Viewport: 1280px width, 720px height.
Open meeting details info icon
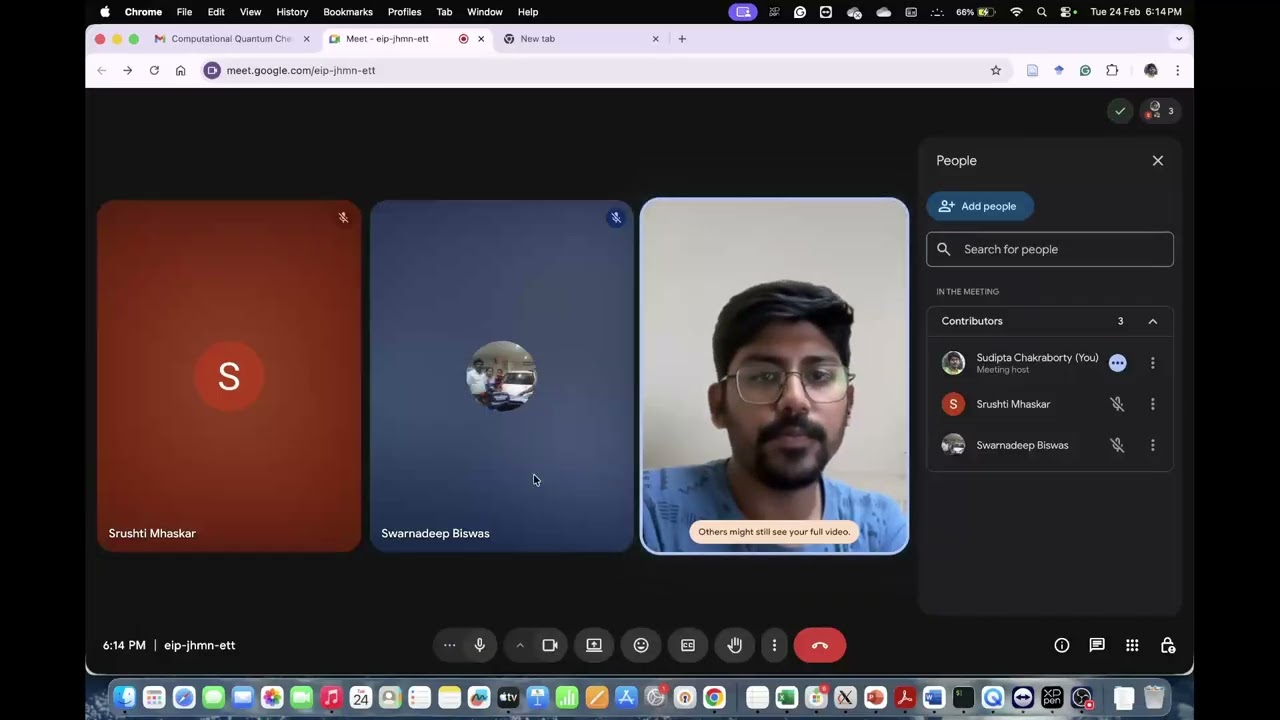coord(1062,645)
